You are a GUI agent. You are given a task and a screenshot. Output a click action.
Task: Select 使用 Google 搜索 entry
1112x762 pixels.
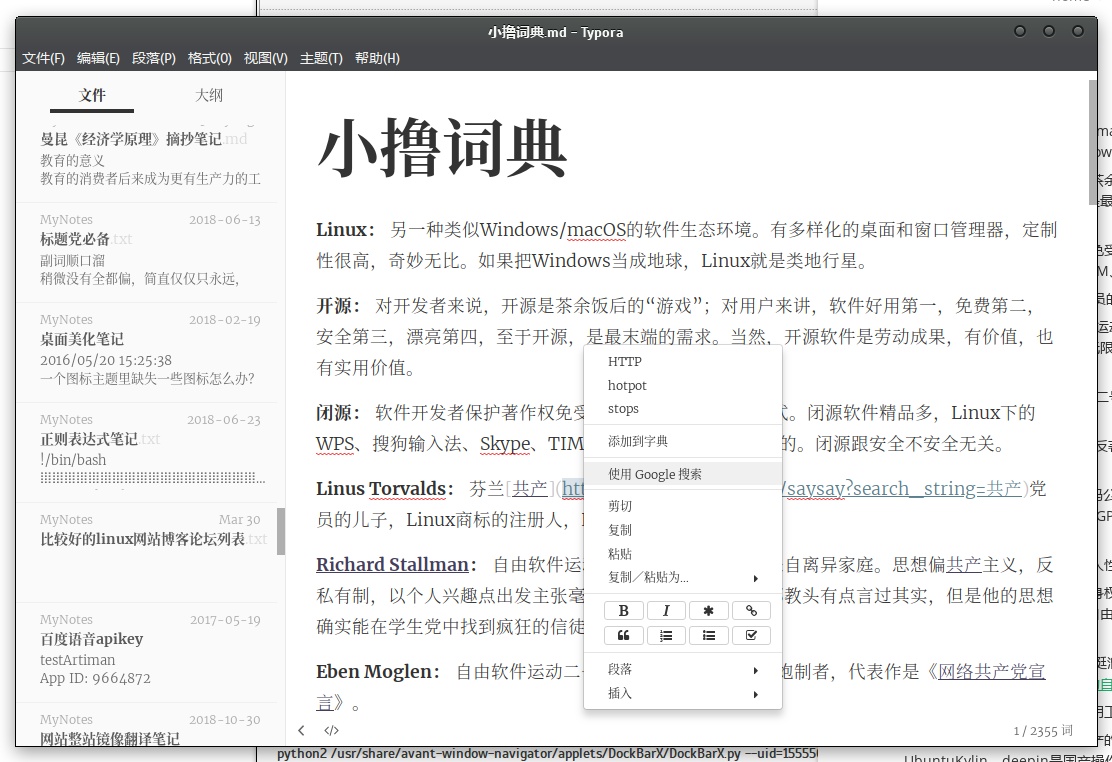(x=682, y=474)
